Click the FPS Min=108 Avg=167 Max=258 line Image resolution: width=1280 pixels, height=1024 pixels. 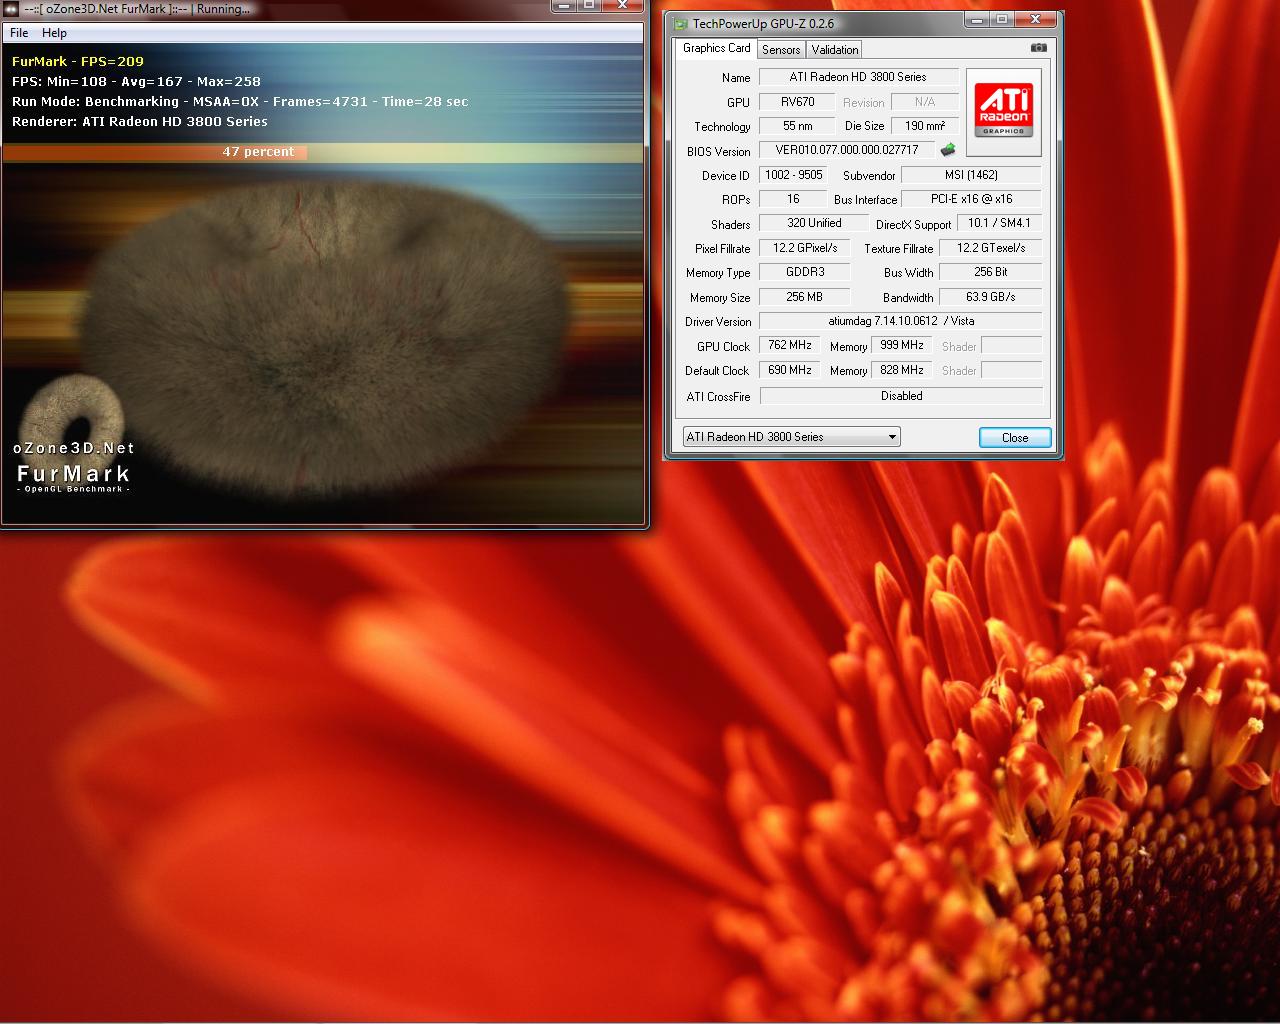(x=136, y=81)
